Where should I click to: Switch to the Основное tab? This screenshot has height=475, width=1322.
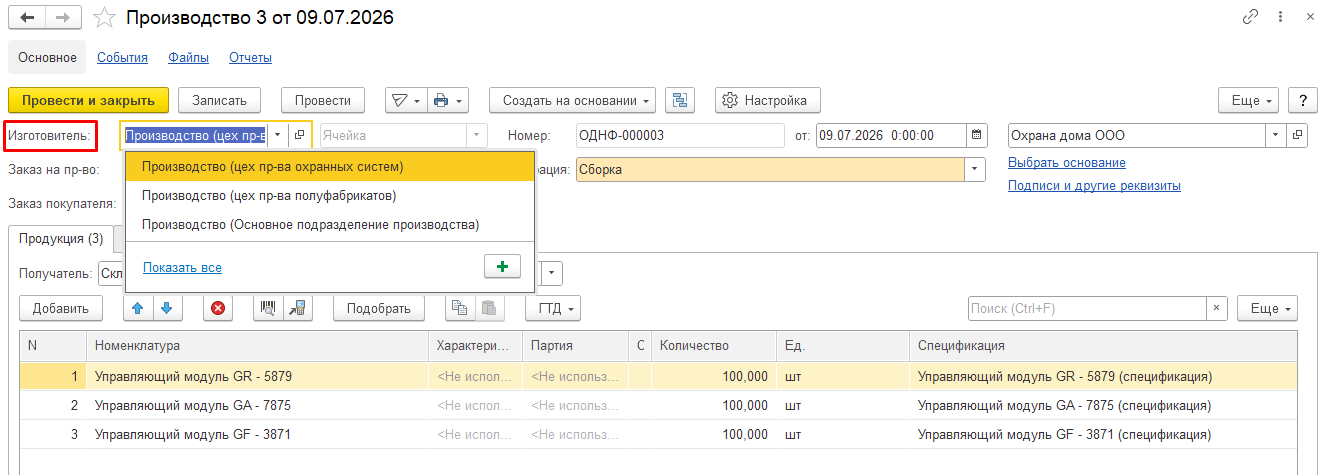[x=47, y=57]
